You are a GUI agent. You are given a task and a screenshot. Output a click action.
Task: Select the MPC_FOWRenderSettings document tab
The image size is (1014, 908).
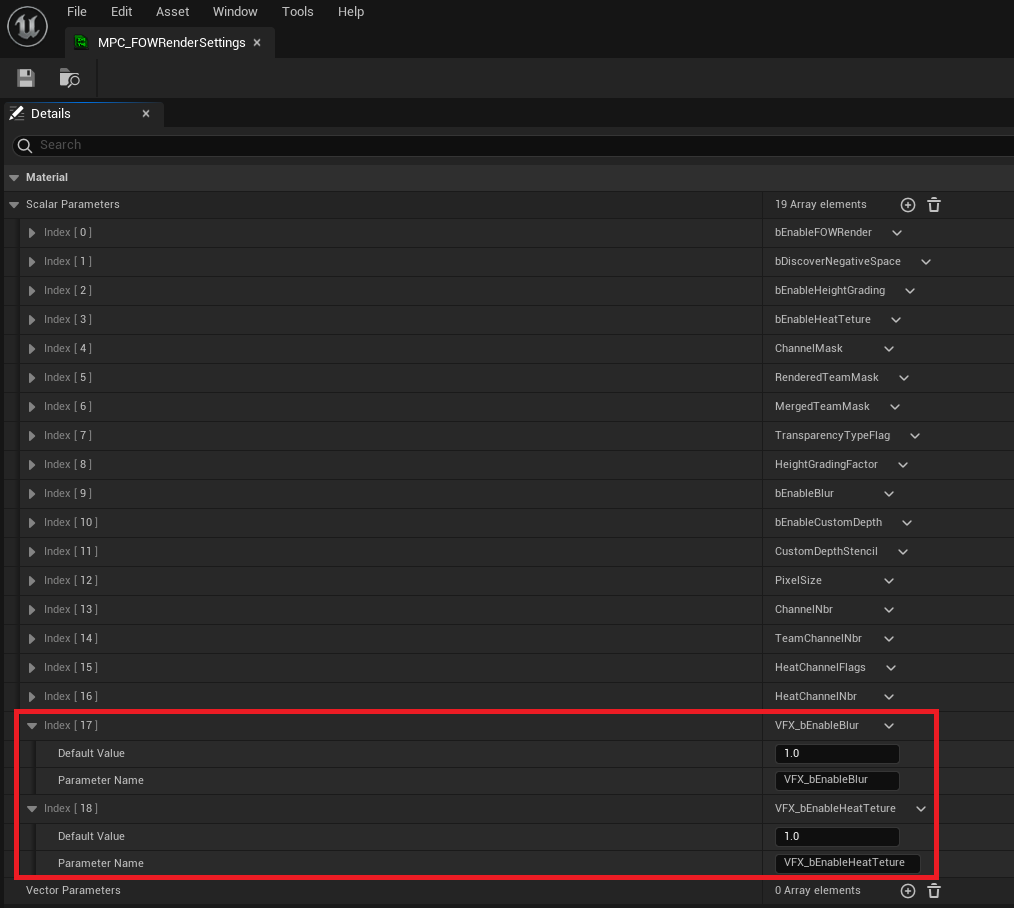[171, 43]
